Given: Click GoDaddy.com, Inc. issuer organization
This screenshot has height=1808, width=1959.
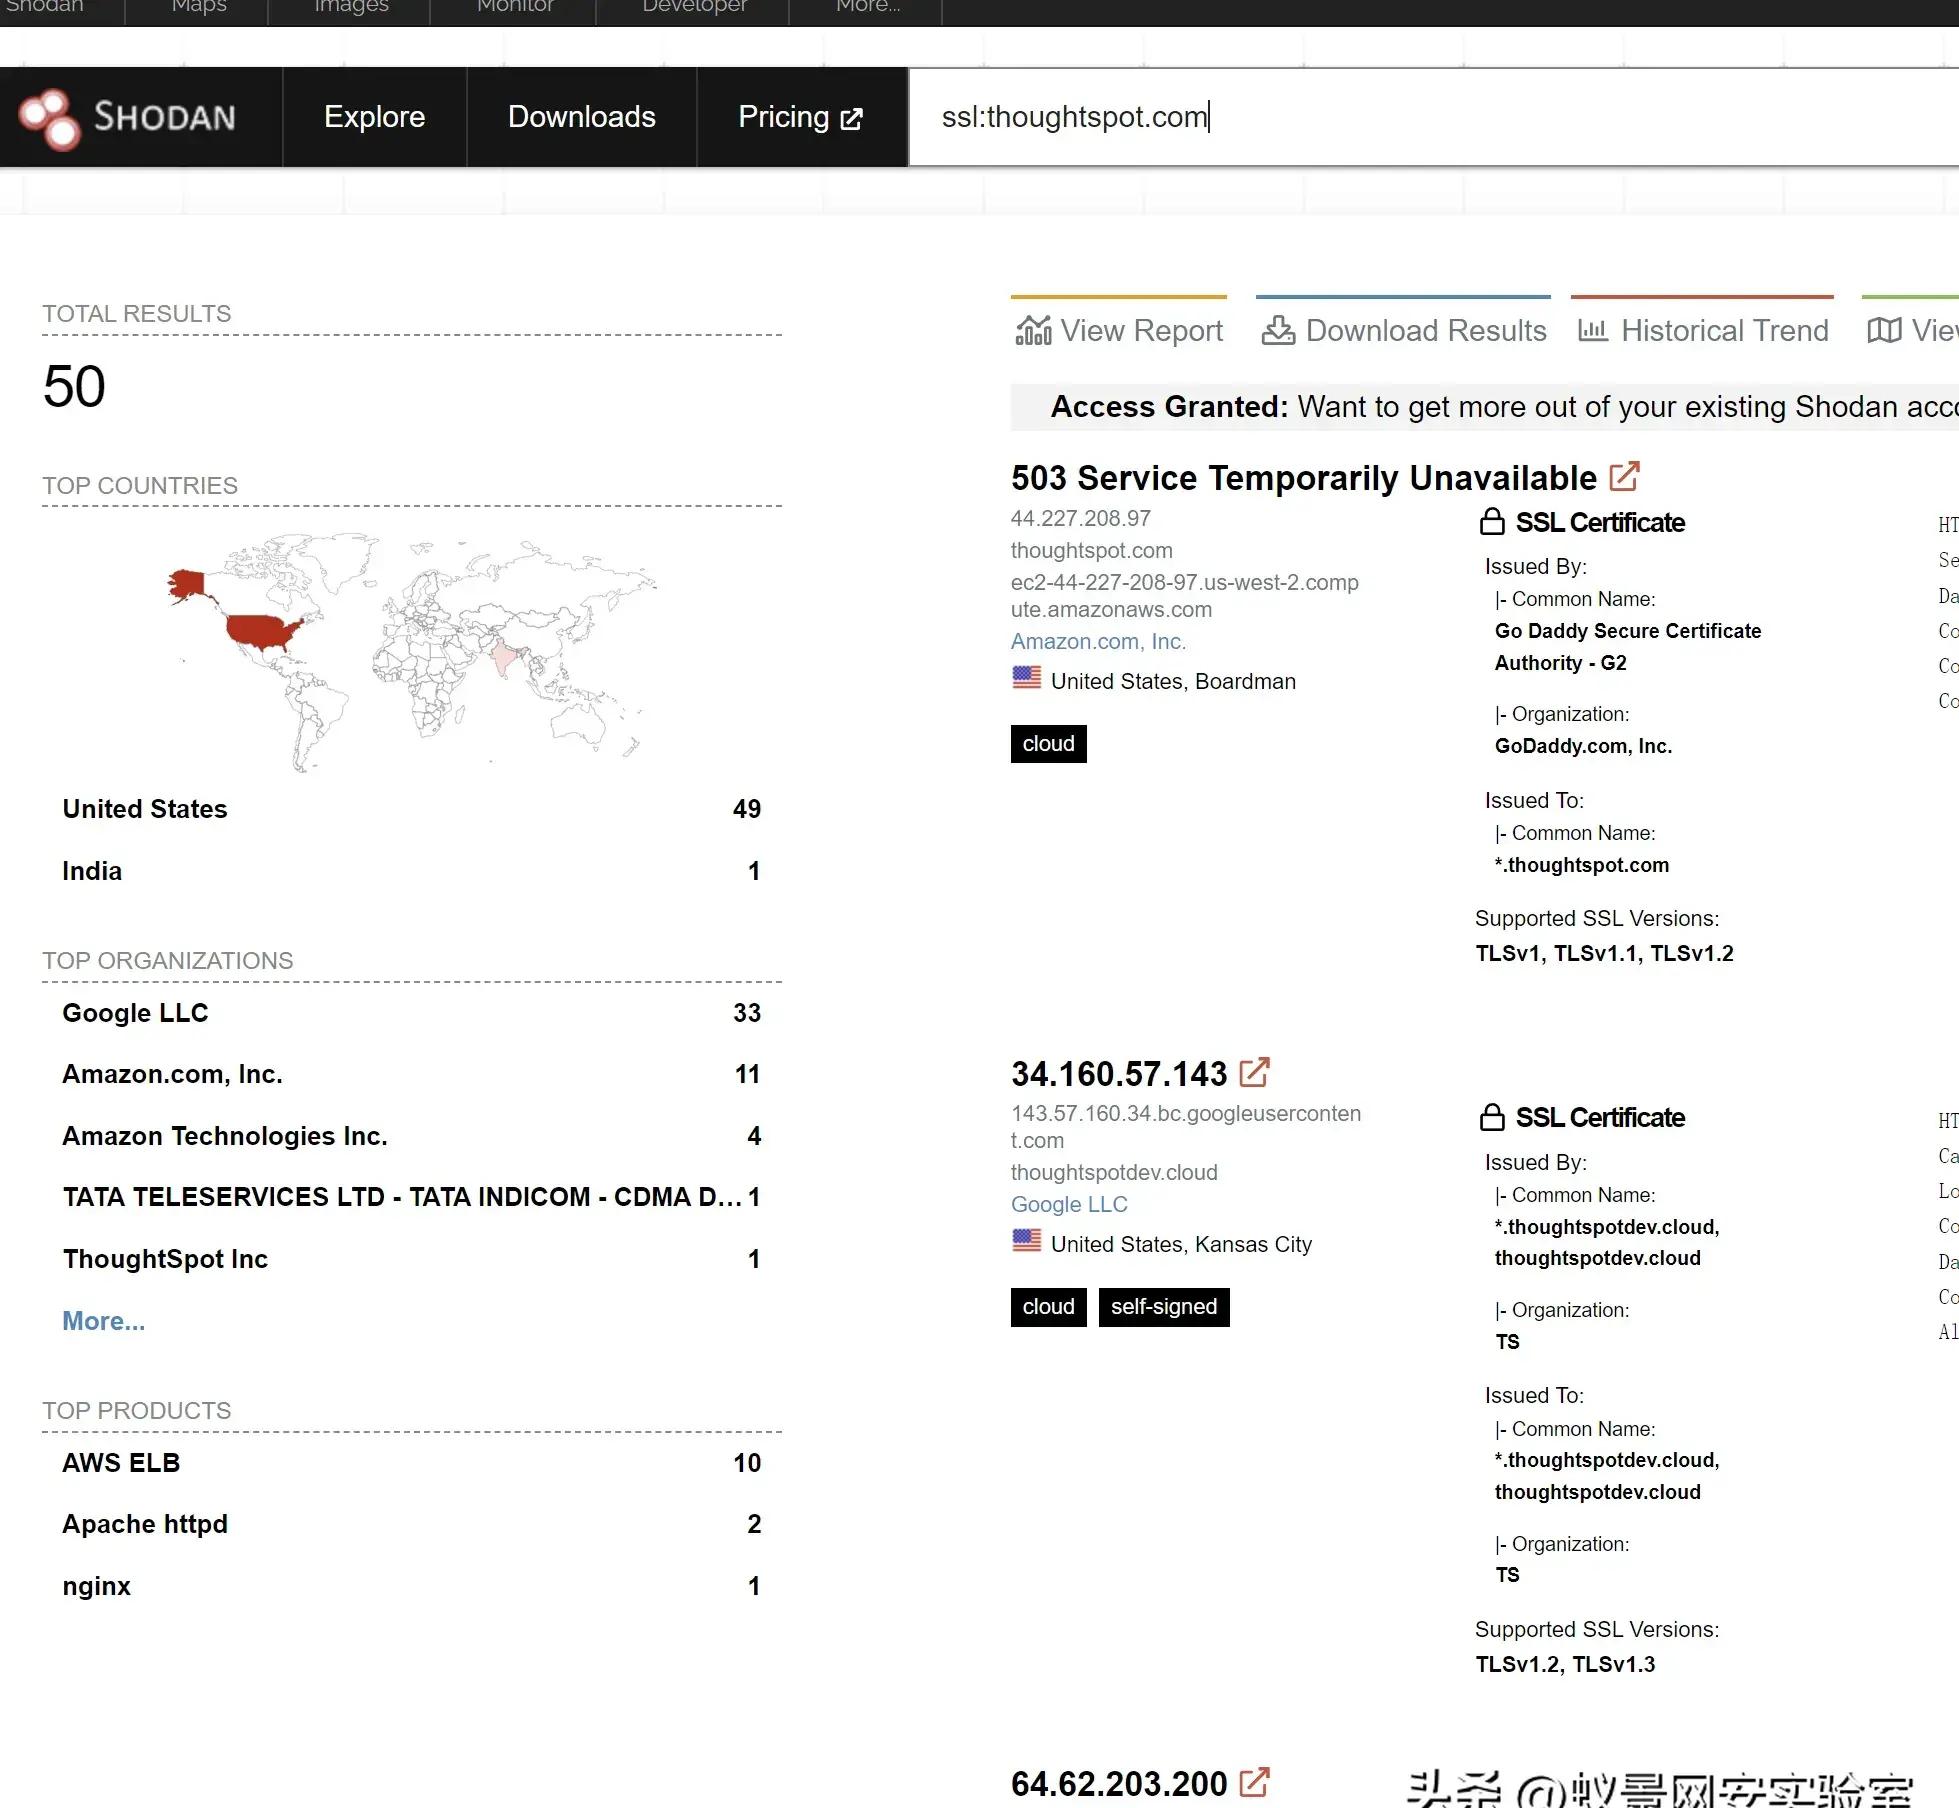Looking at the screenshot, I should pyautogui.click(x=1583, y=746).
